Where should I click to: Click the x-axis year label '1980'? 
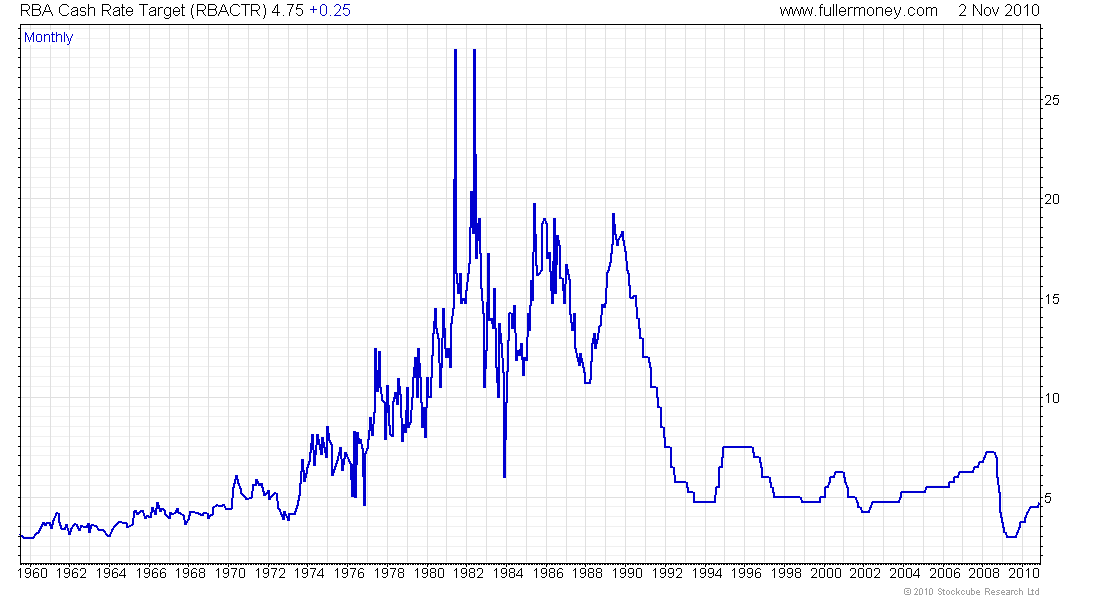(429, 573)
